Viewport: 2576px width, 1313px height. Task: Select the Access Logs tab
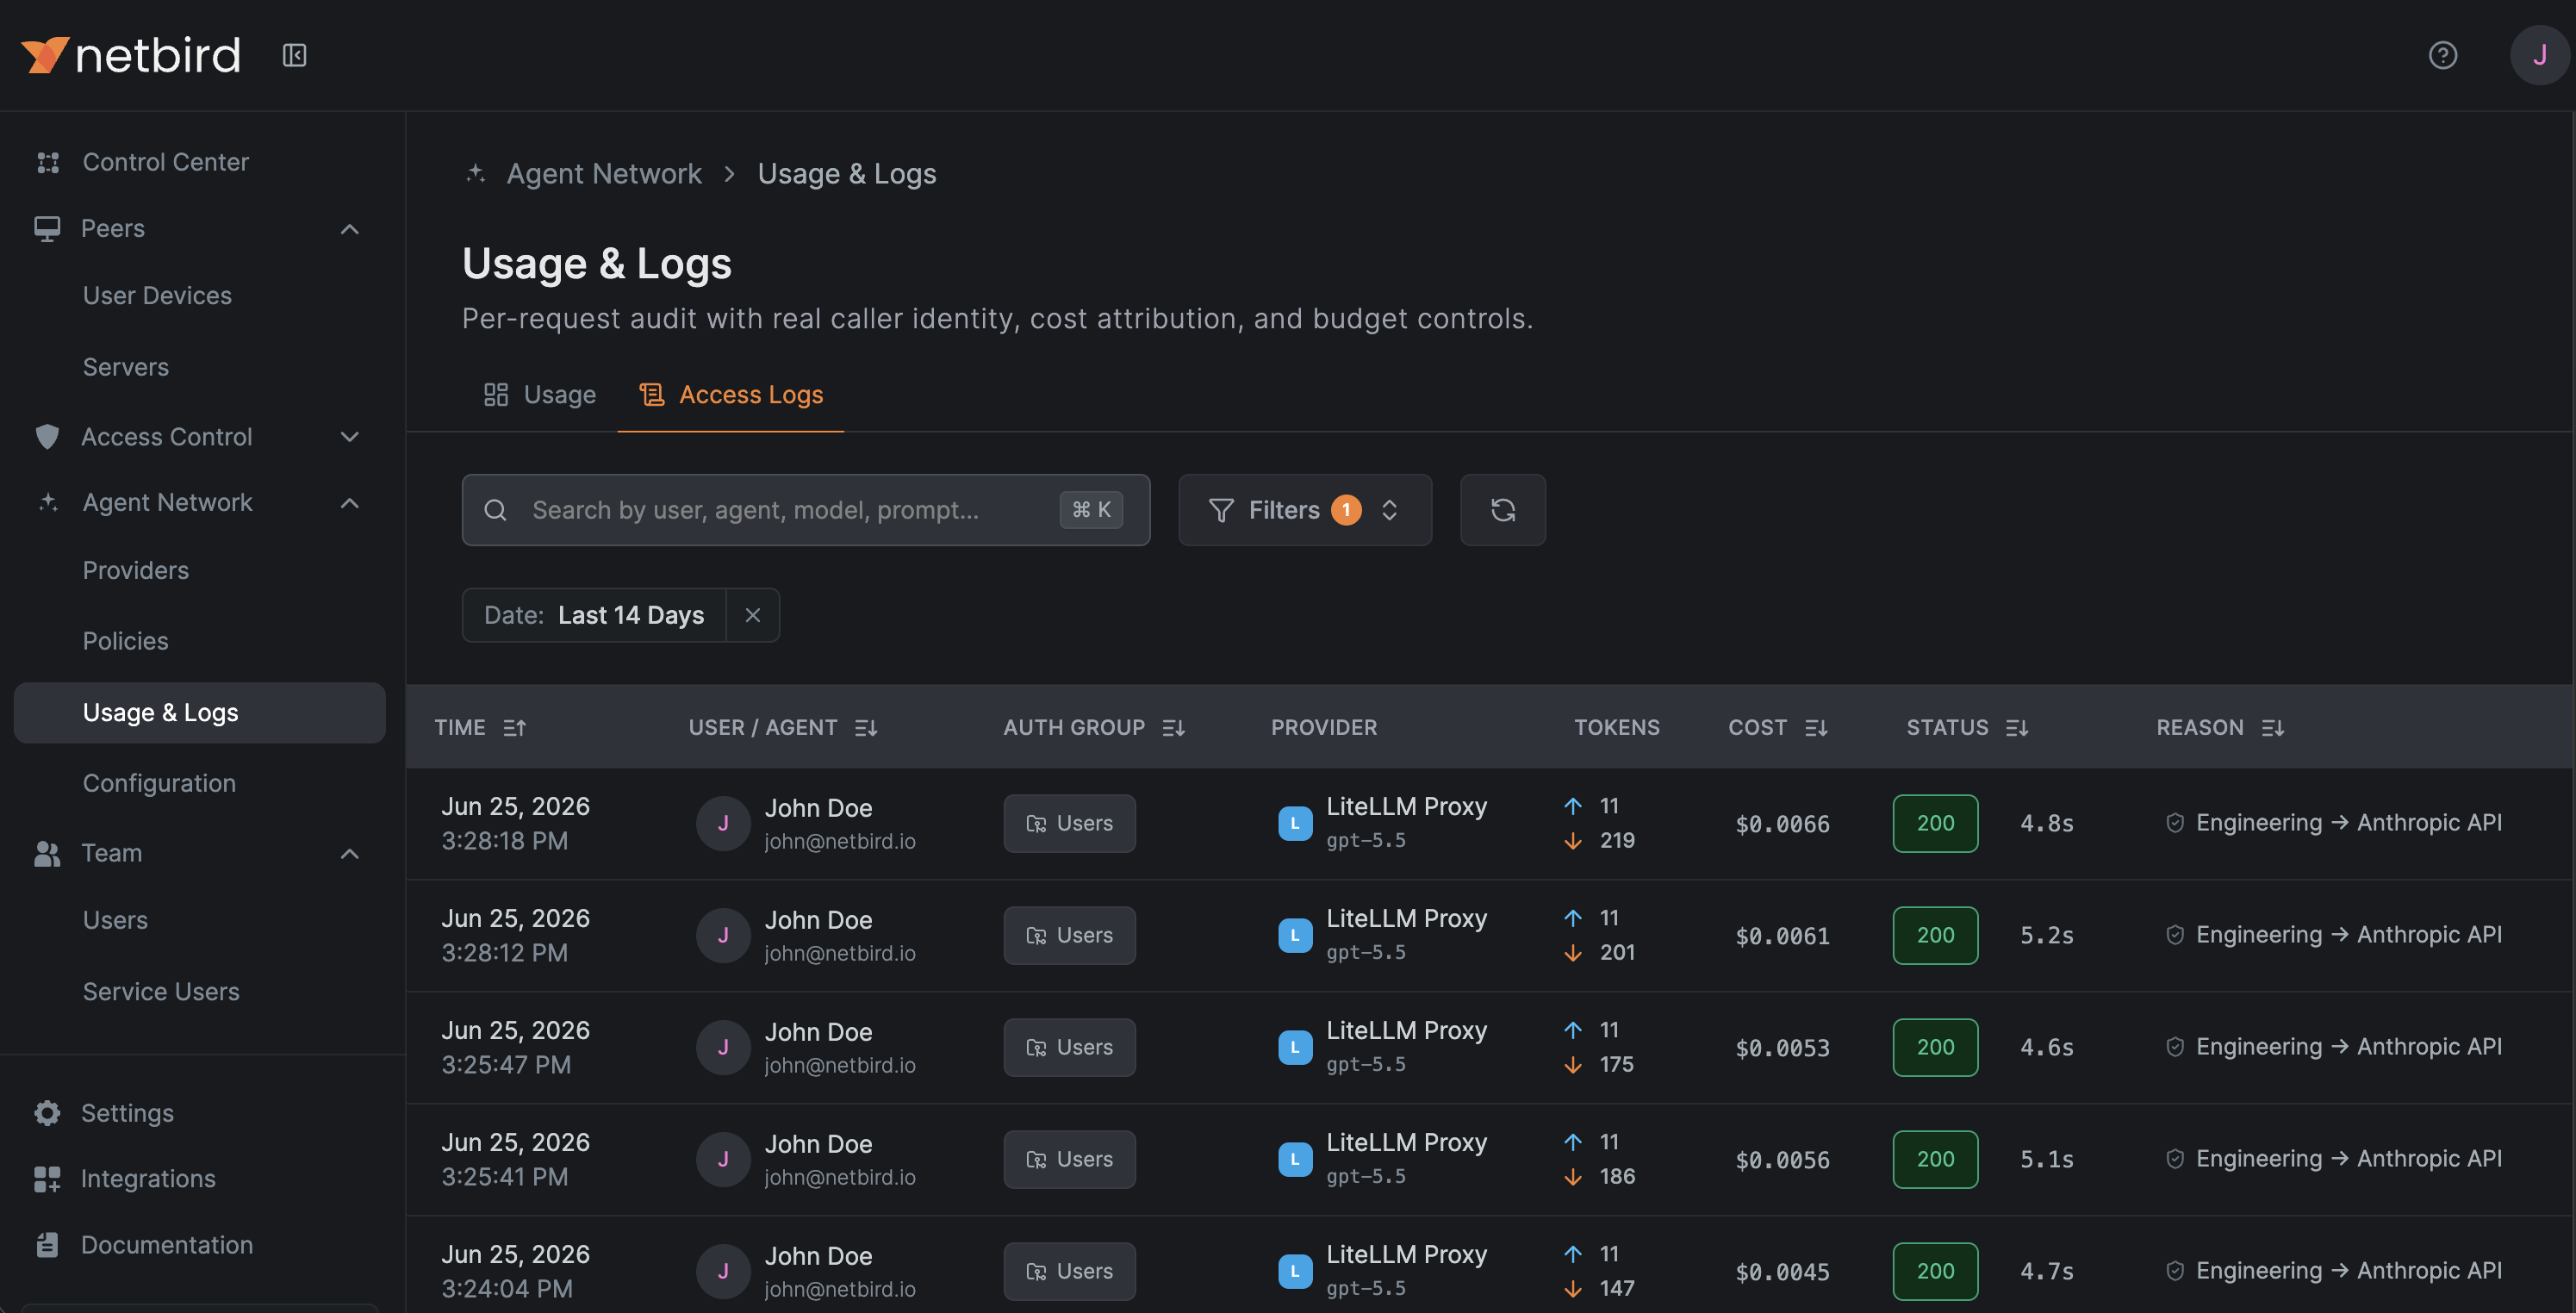731,395
